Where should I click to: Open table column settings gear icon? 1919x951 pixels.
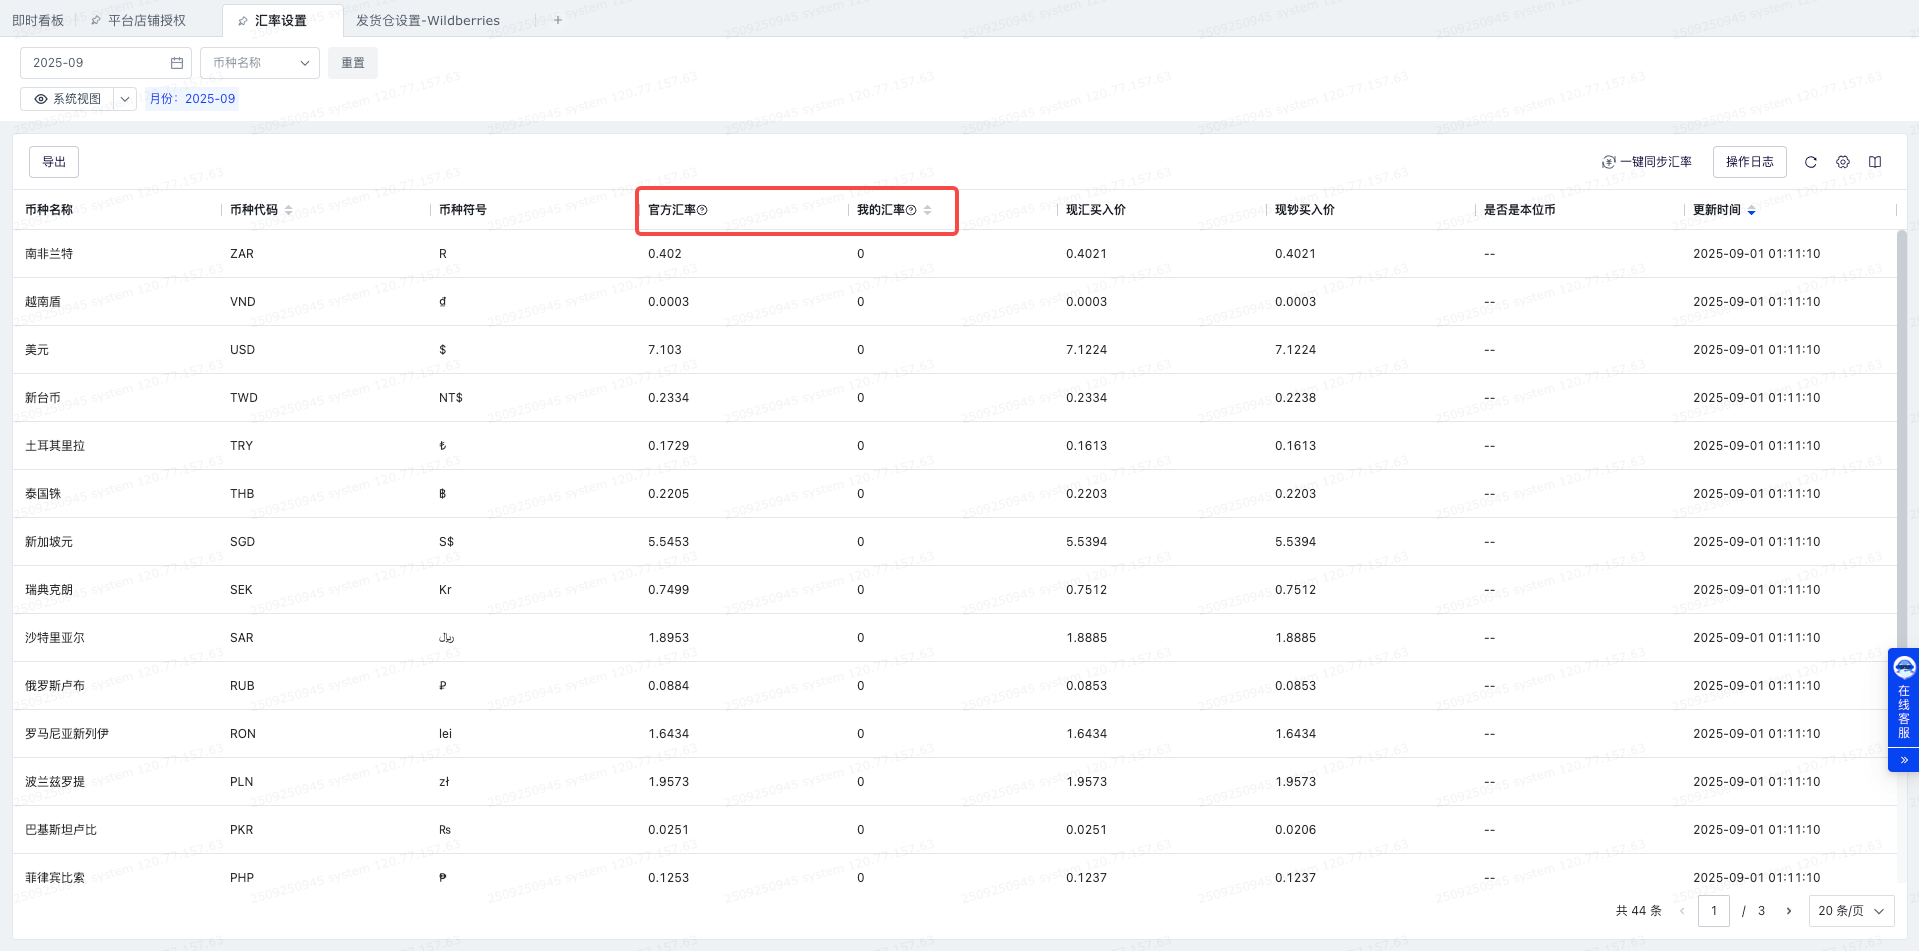pyautogui.click(x=1843, y=162)
